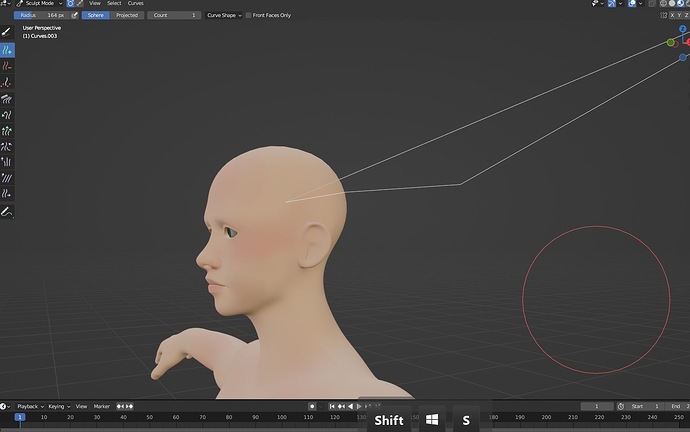
Task: Select the Annotate tool
Action: coord(7,212)
